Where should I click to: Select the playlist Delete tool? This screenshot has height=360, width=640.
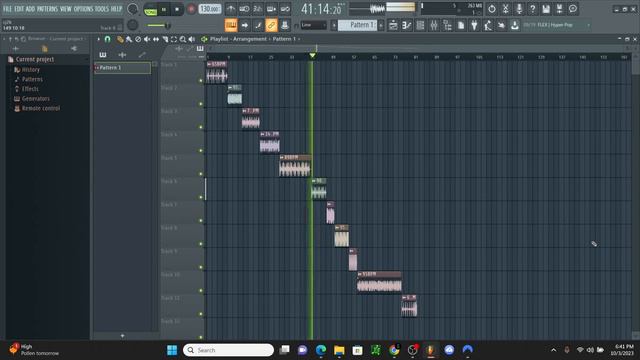(x=138, y=39)
